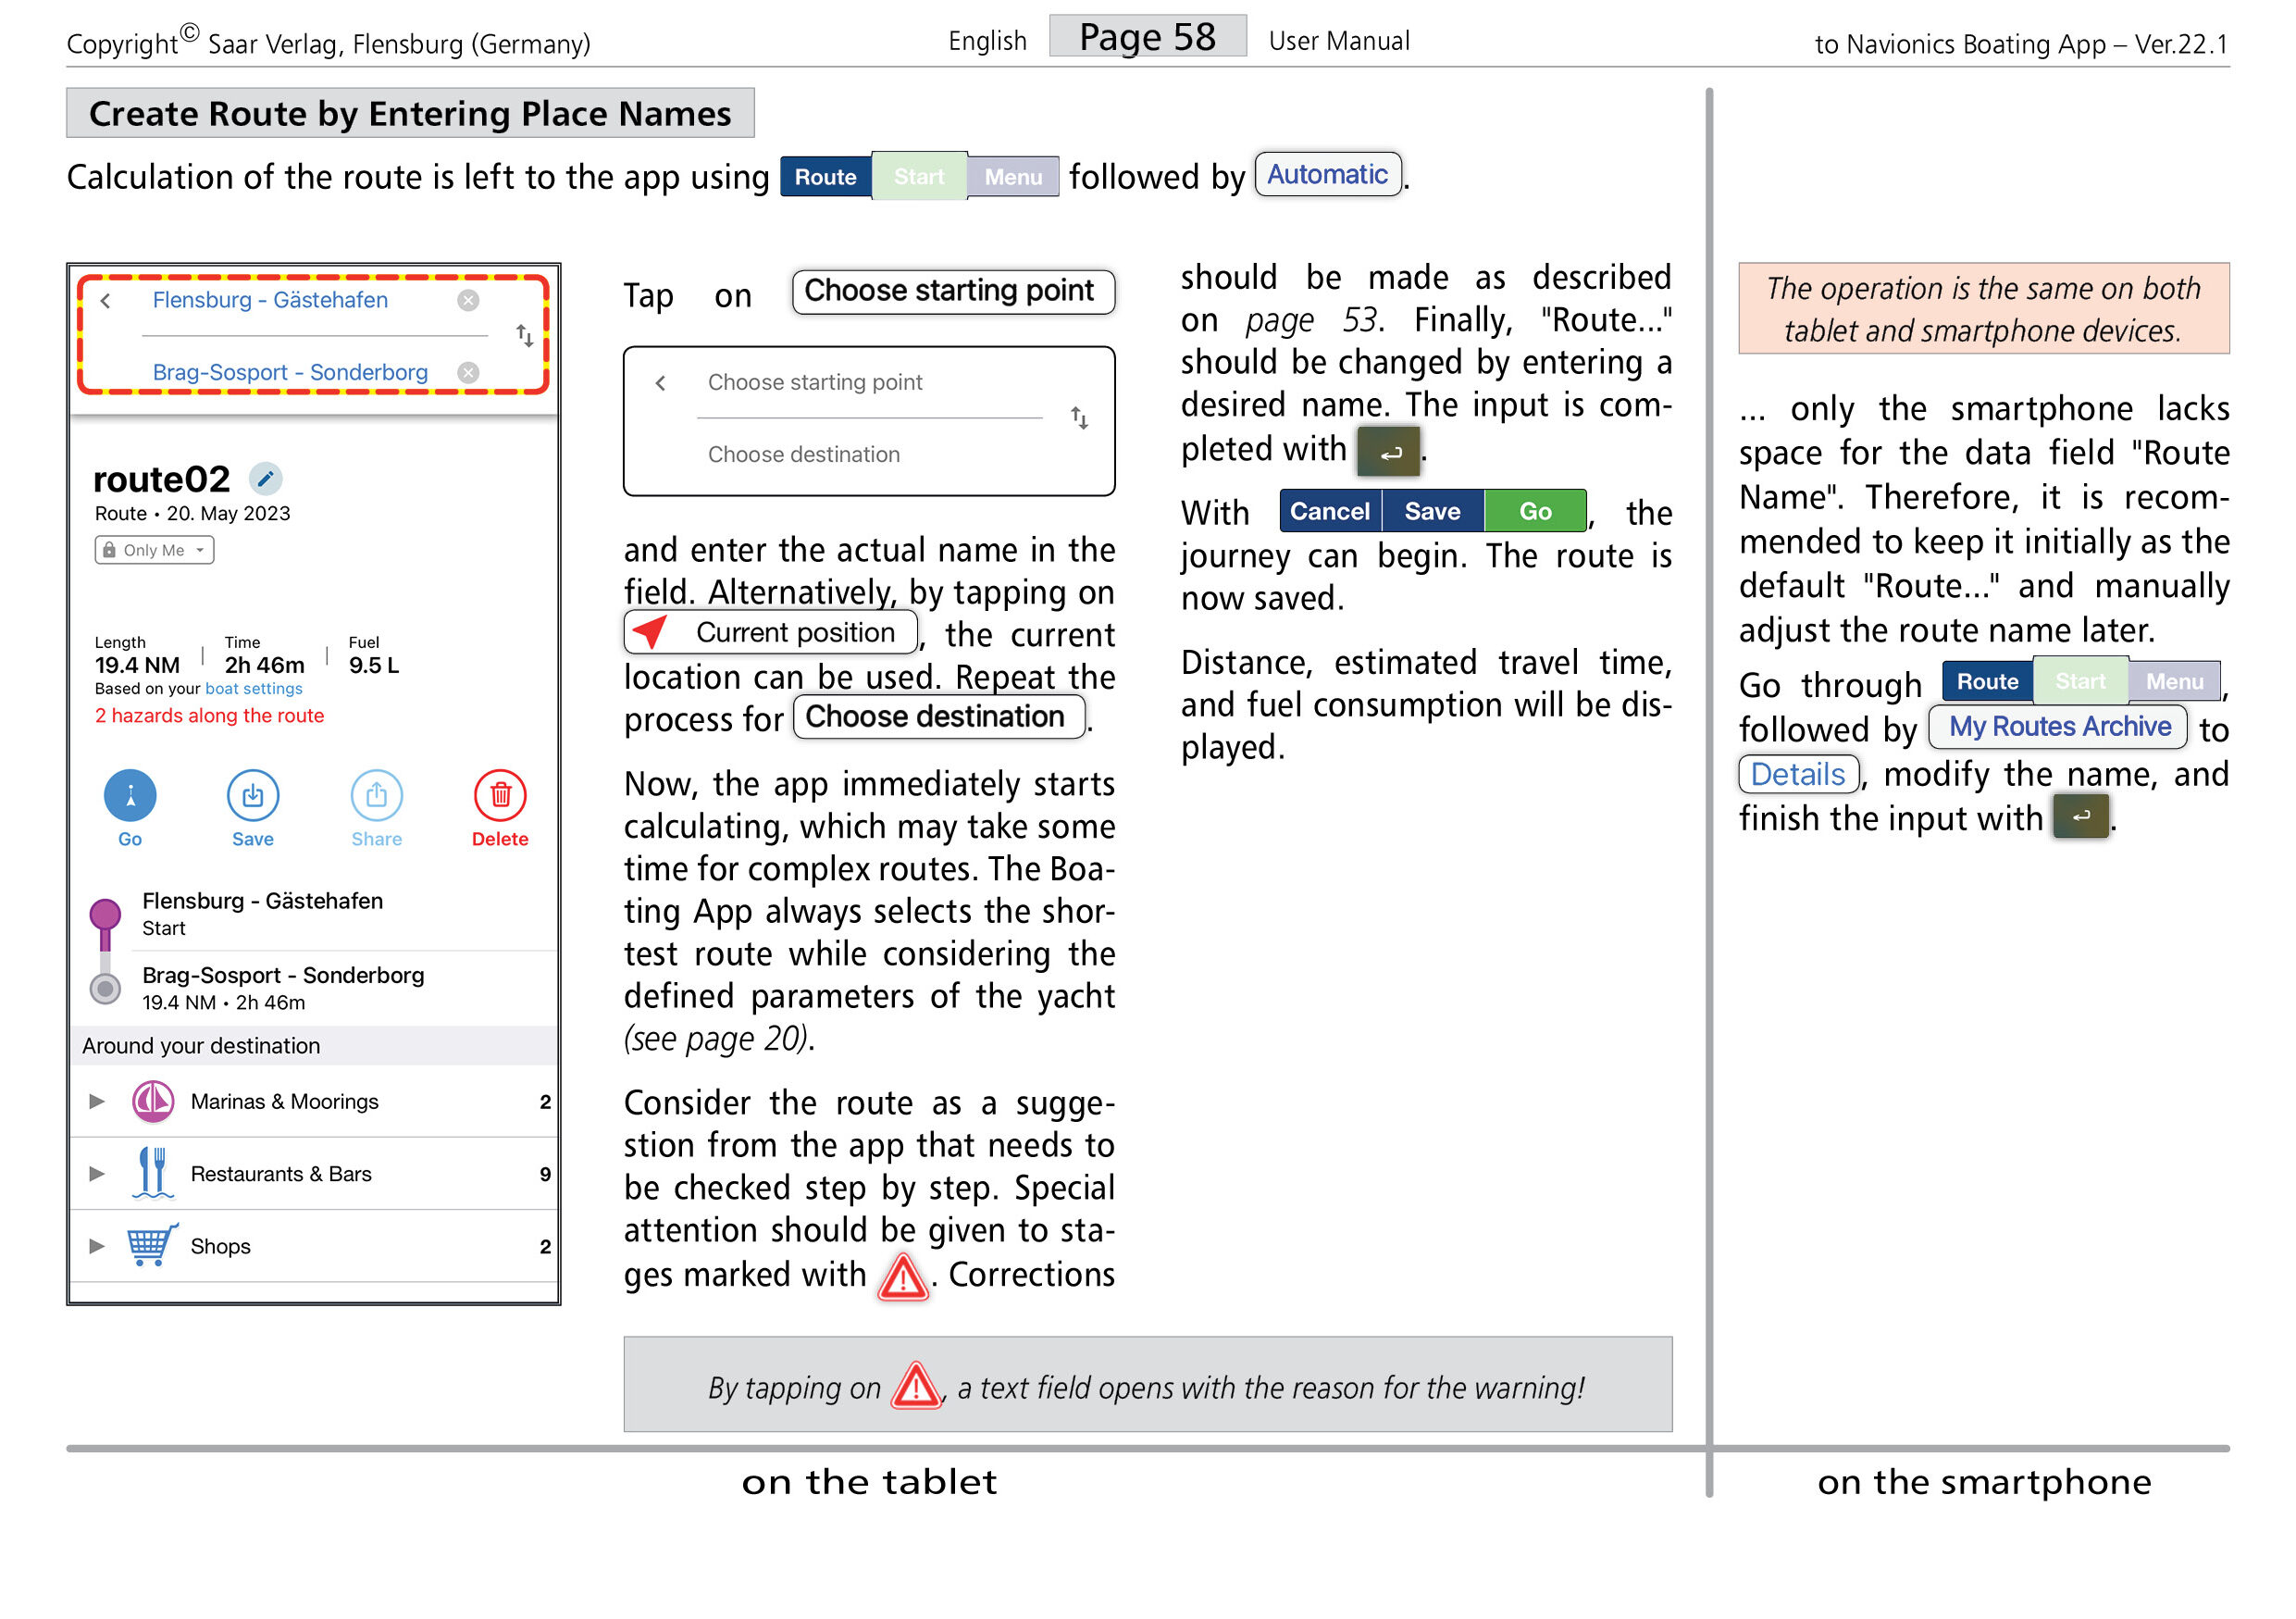Tap the Save route icon
Image resolution: width=2296 pixels, height=1619 pixels.
(253, 795)
